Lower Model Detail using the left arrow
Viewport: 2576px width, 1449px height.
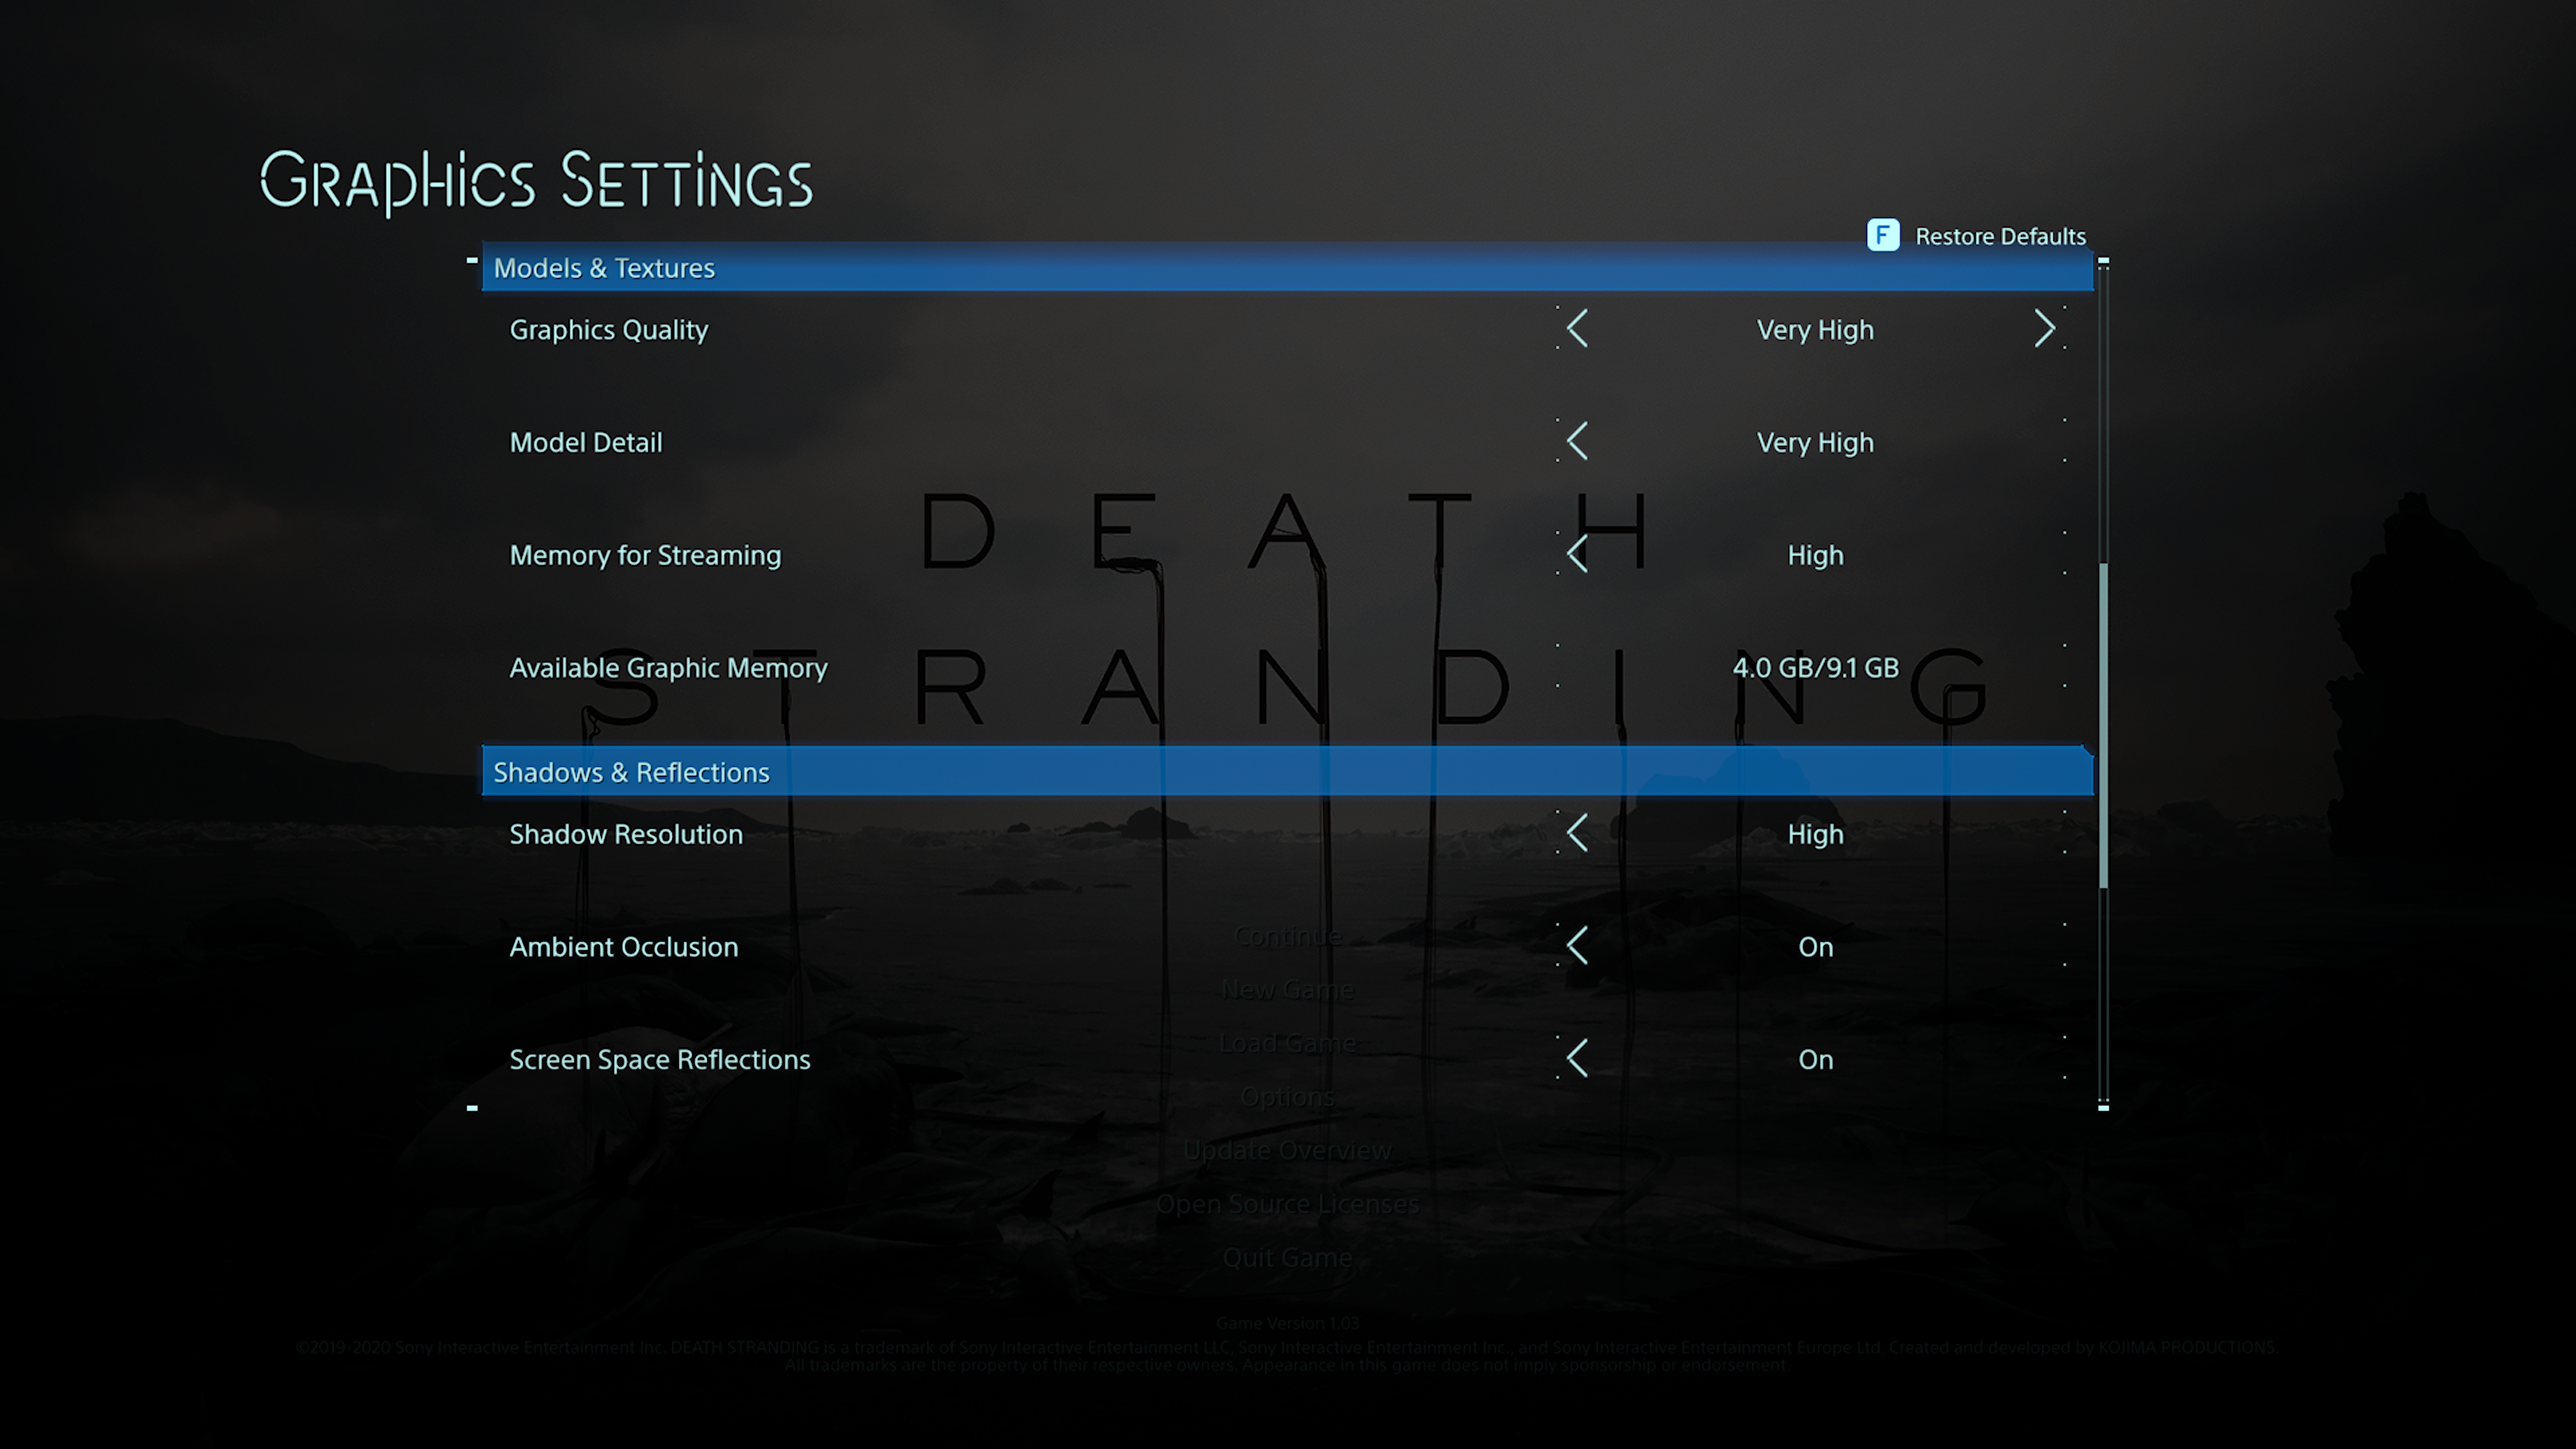click(x=1577, y=441)
